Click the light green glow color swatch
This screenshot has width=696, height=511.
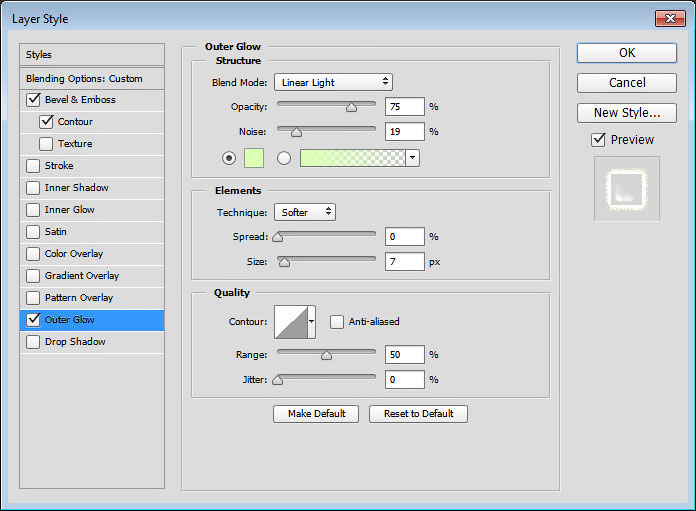[x=254, y=158]
